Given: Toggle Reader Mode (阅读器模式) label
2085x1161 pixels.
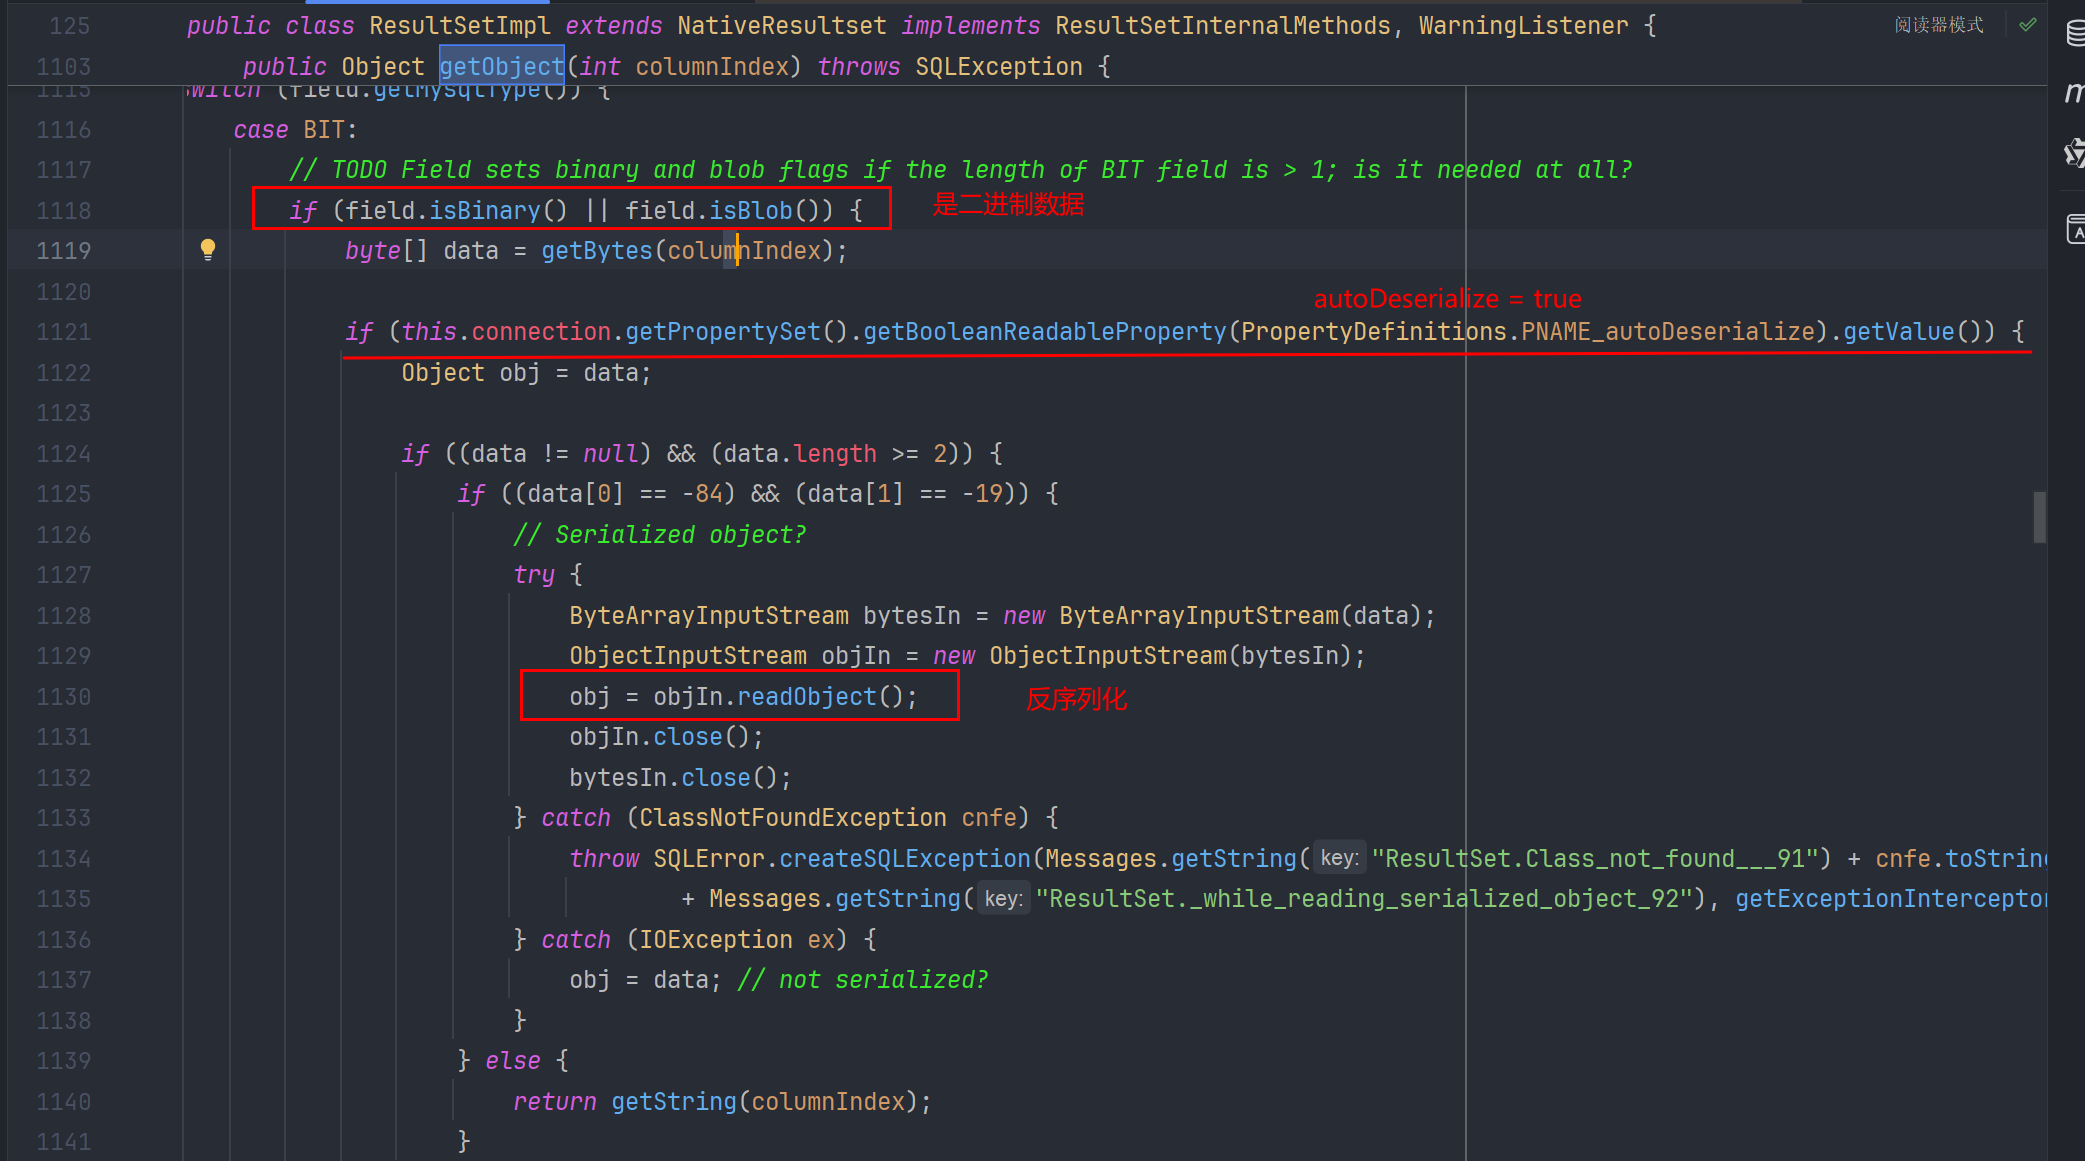Looking at the screenshot, I should point(1938,25).
